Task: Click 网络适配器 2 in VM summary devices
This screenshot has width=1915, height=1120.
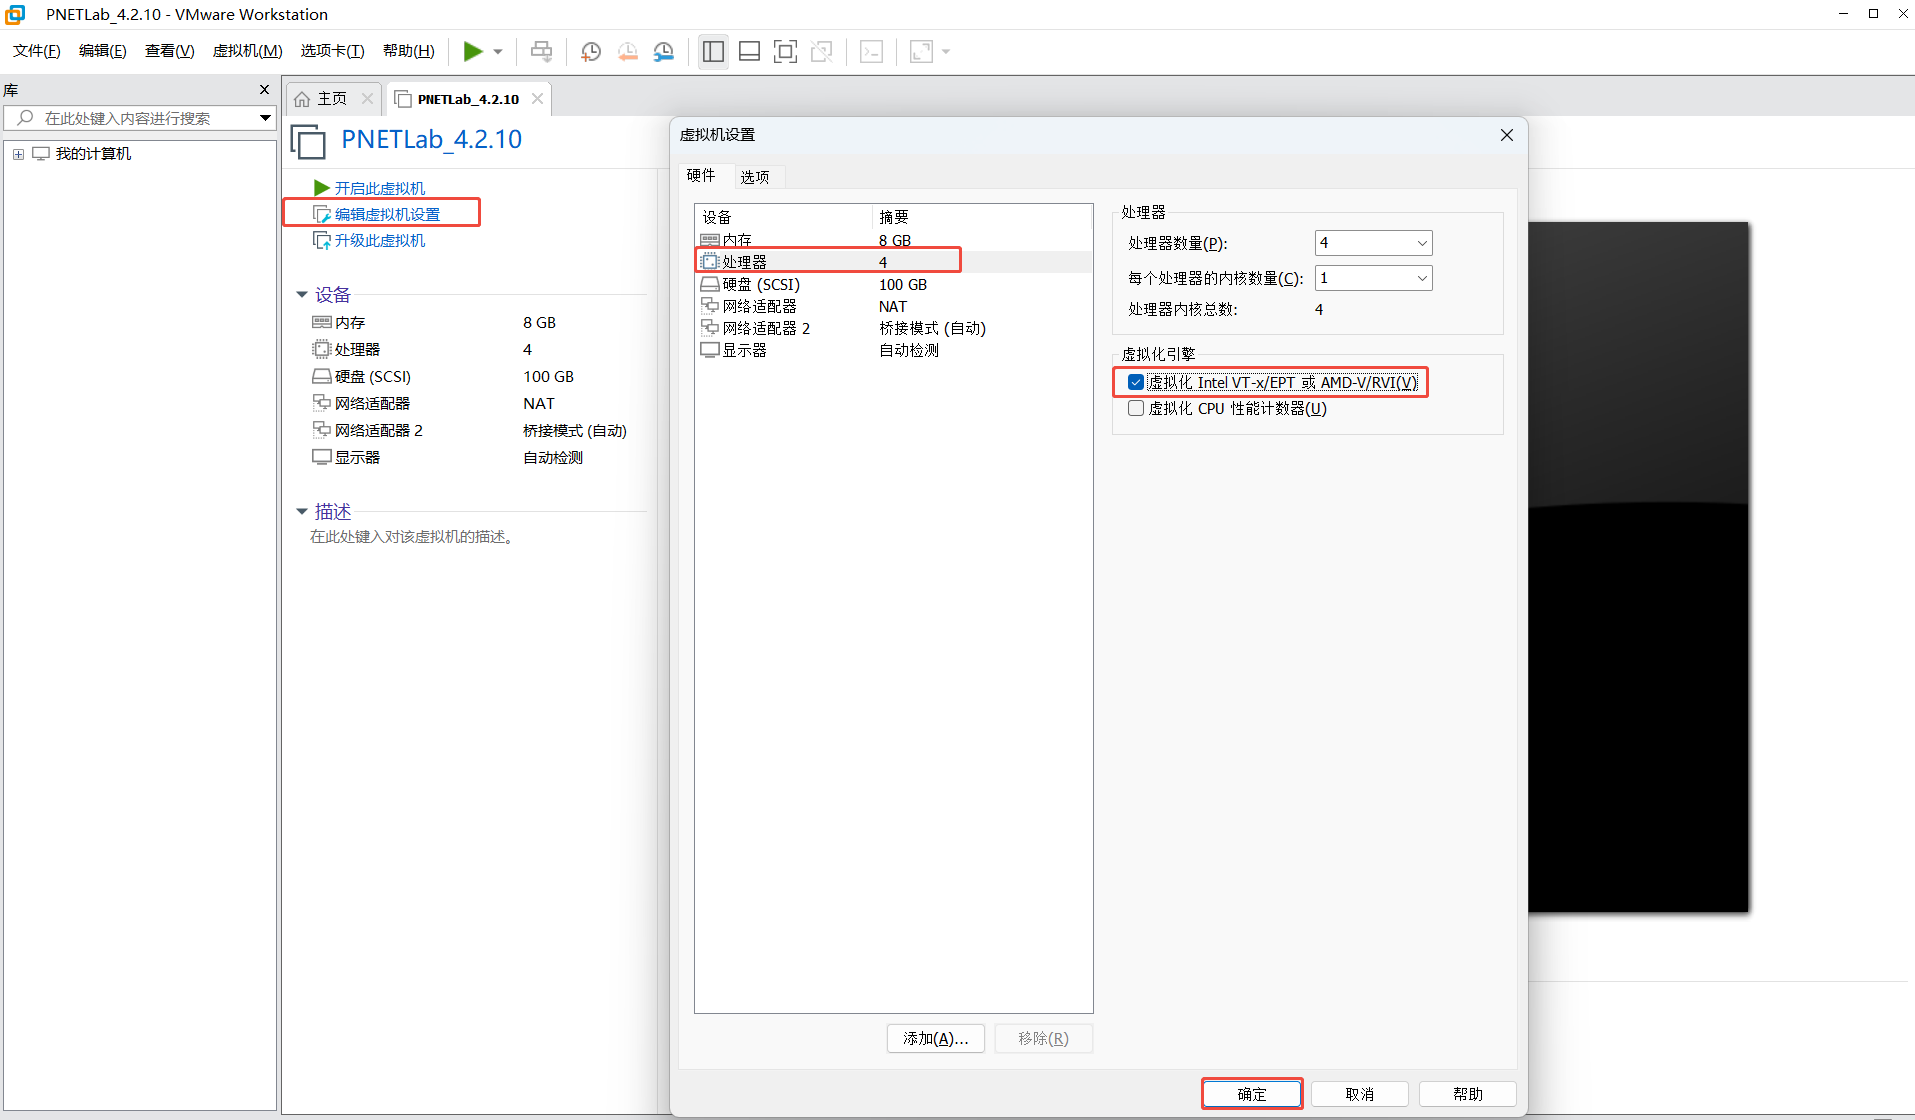Action: pos(379,430)
